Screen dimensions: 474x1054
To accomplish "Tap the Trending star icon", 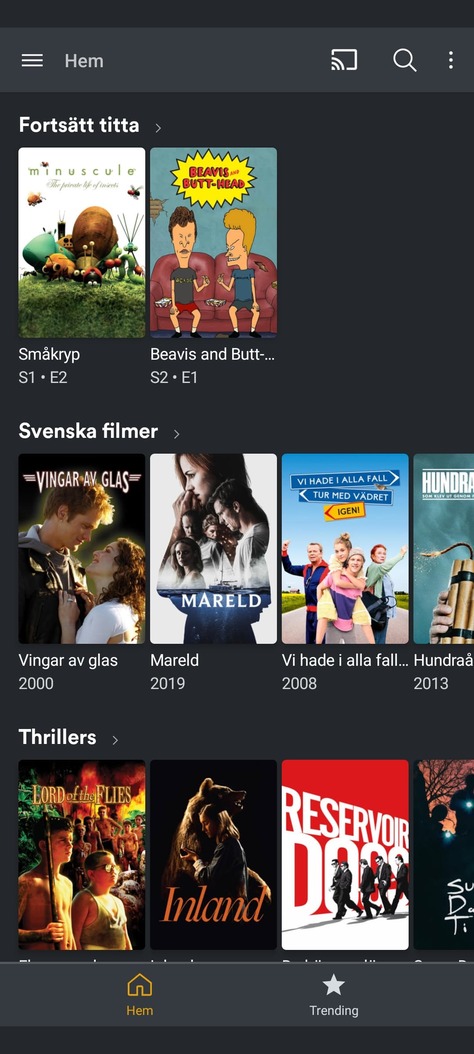I will [333, 985].
